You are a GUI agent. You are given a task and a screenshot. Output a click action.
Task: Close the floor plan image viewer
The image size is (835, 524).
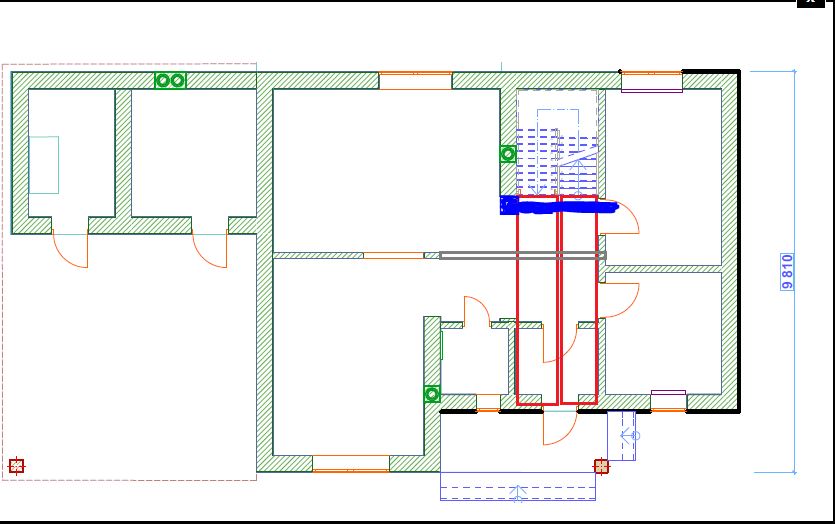click(811, 2)
